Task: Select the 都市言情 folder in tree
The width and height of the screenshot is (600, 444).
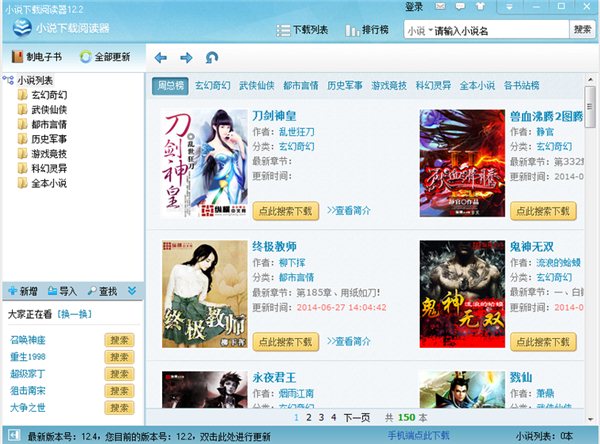Action: 42,124
